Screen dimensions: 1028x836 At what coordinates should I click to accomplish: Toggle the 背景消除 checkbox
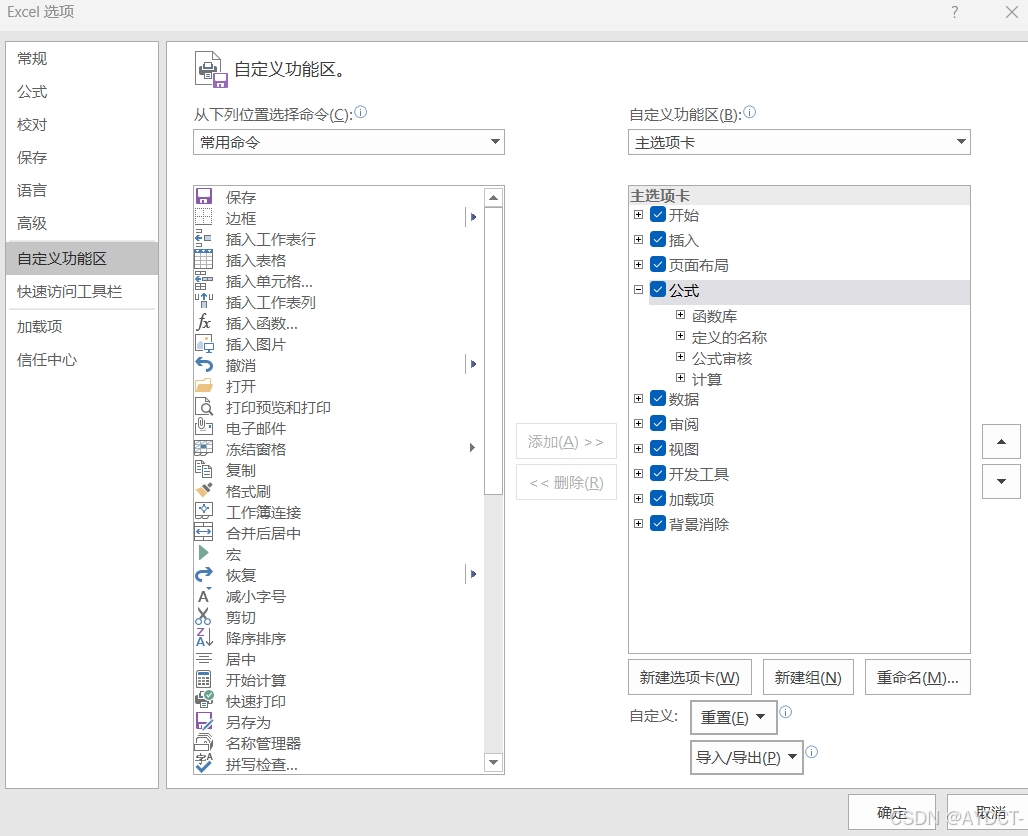click(x=658, y=523)
